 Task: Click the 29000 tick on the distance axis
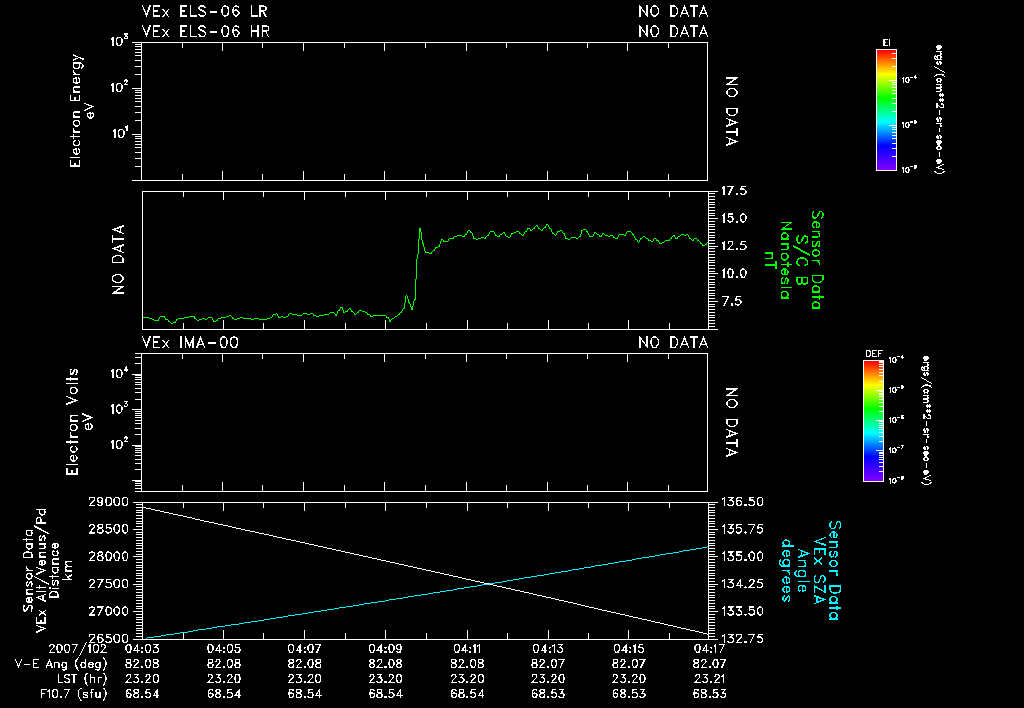[108, 502]
